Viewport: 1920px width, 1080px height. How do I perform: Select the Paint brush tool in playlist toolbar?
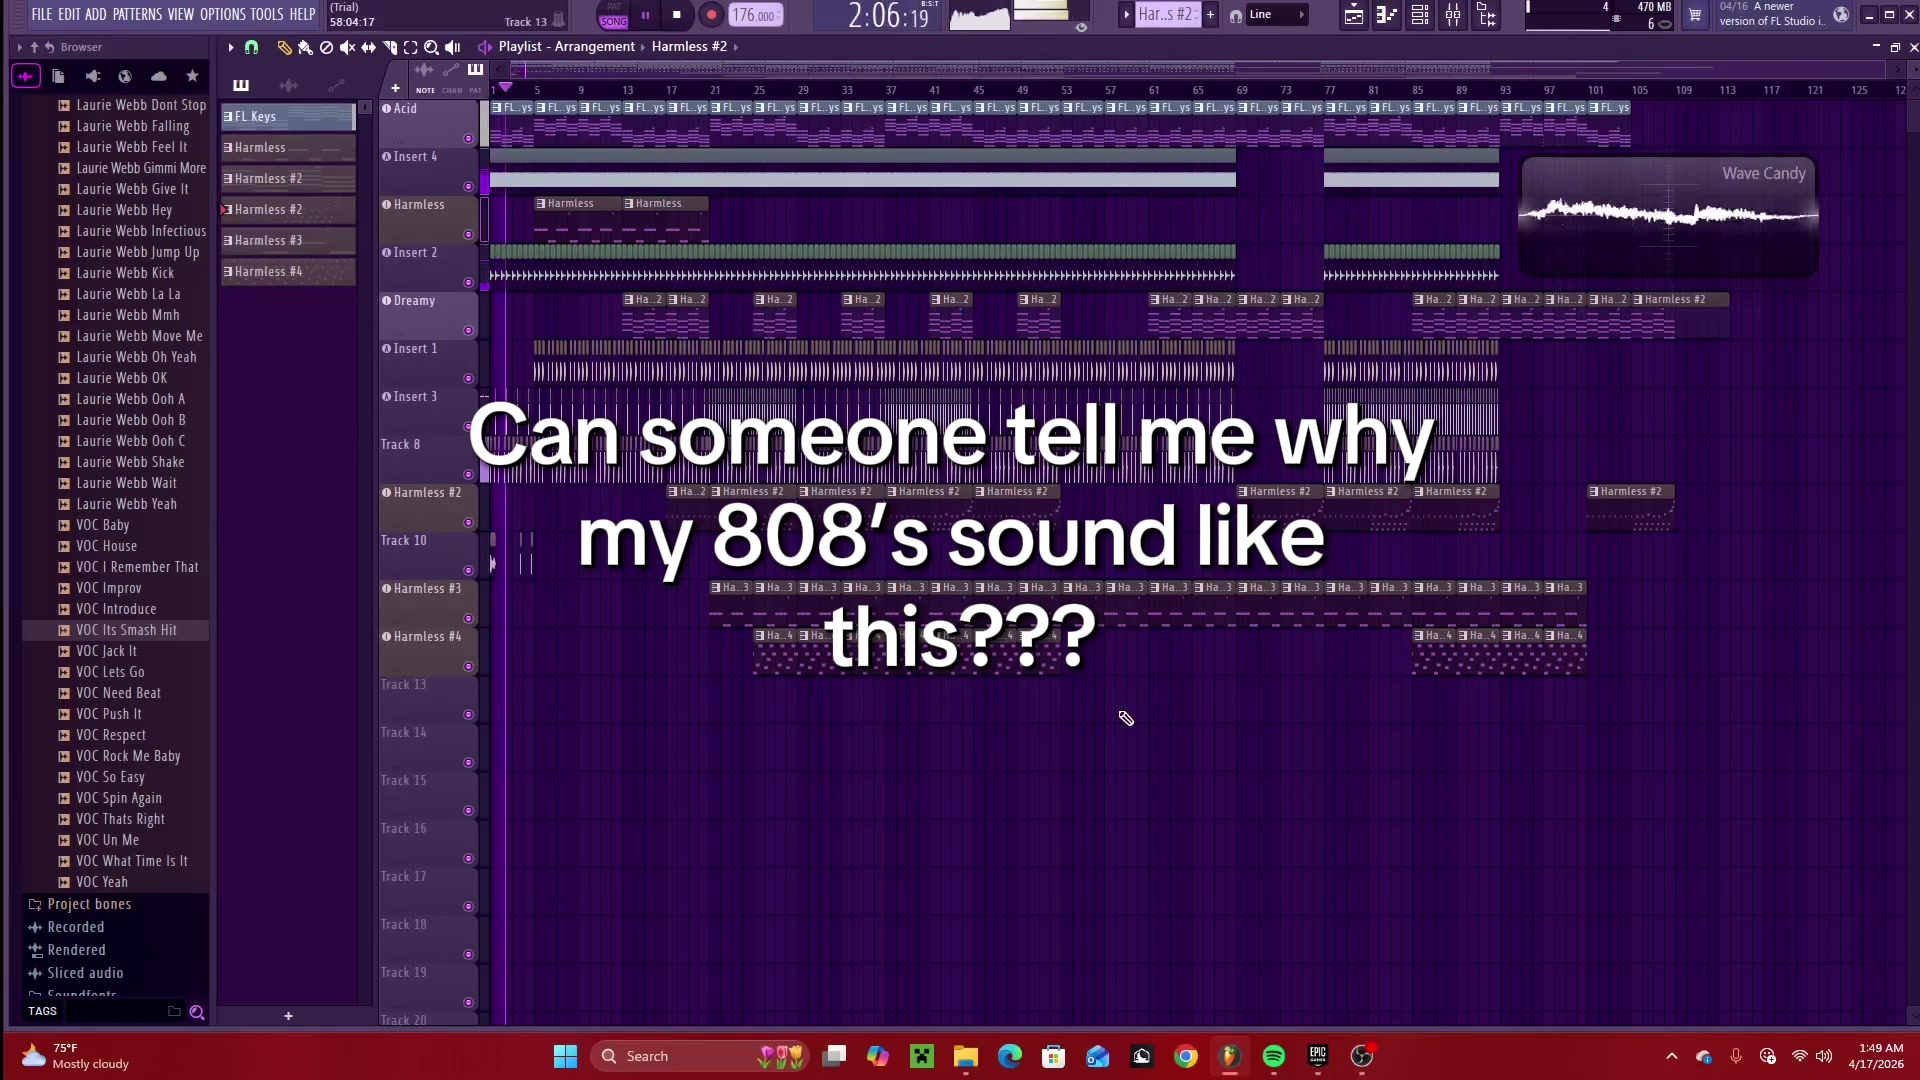point(305,47)
